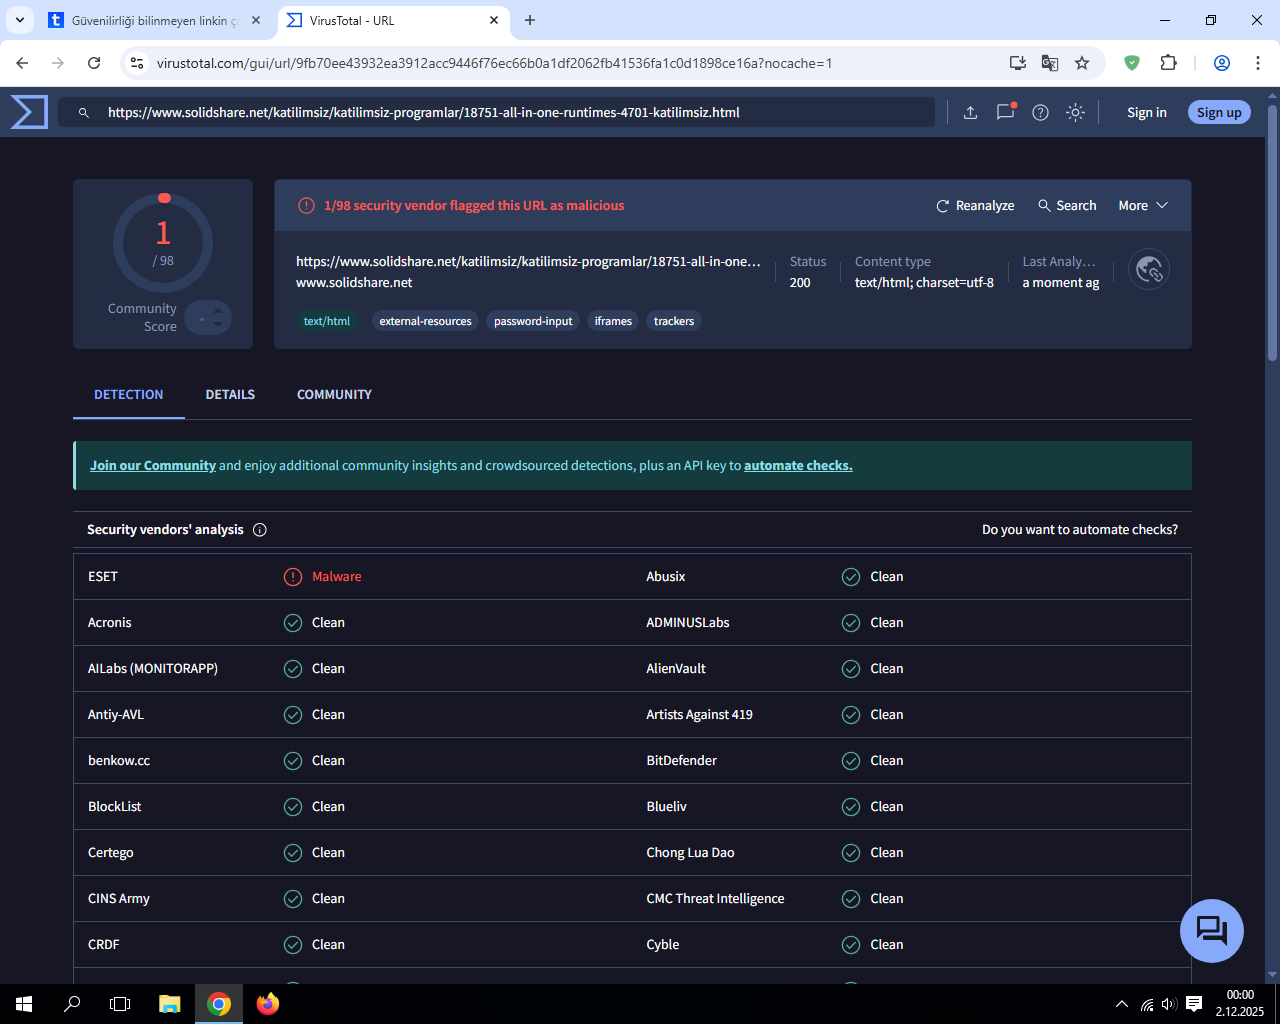Click the search magnifier in the URL search bar
Viewport: 1280px width, 1024px height.
click(84, 113)
